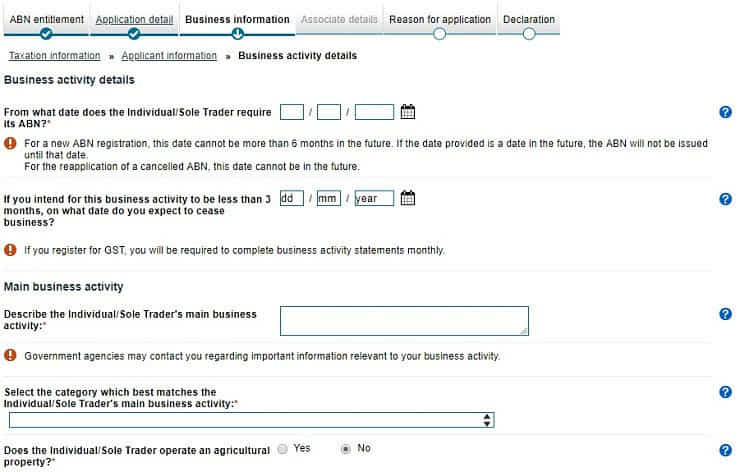This screenshot has height=472, width=740.
Task: Select Yes for agricultural property
Action: (283, 449)
